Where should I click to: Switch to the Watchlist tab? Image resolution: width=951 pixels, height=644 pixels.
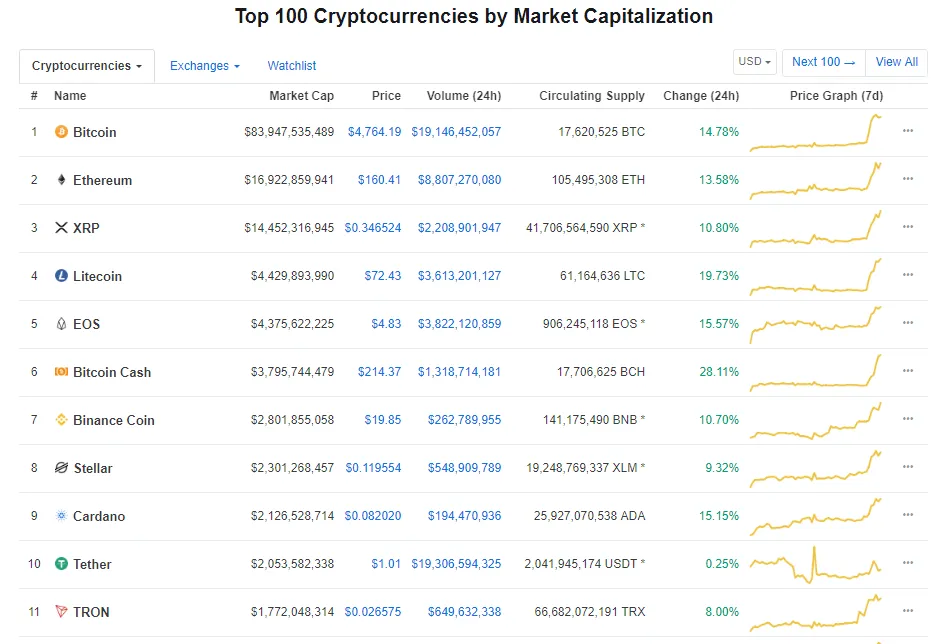click(292, 66)
